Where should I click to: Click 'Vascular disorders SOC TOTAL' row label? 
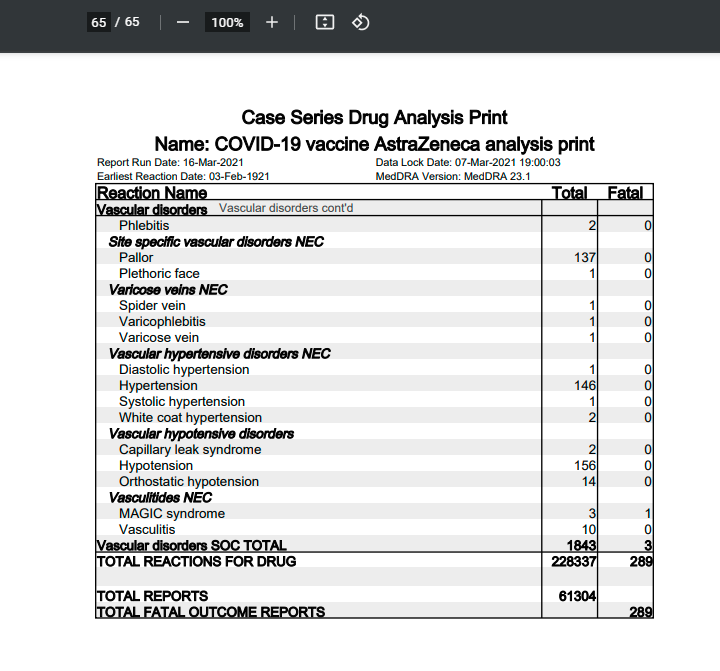(191, 545)
